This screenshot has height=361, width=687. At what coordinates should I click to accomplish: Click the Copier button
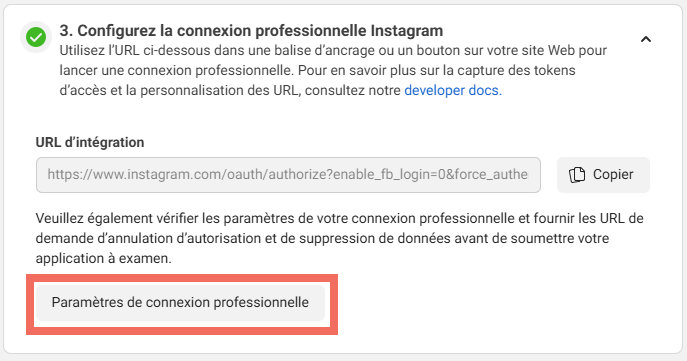tap(603, 175)
